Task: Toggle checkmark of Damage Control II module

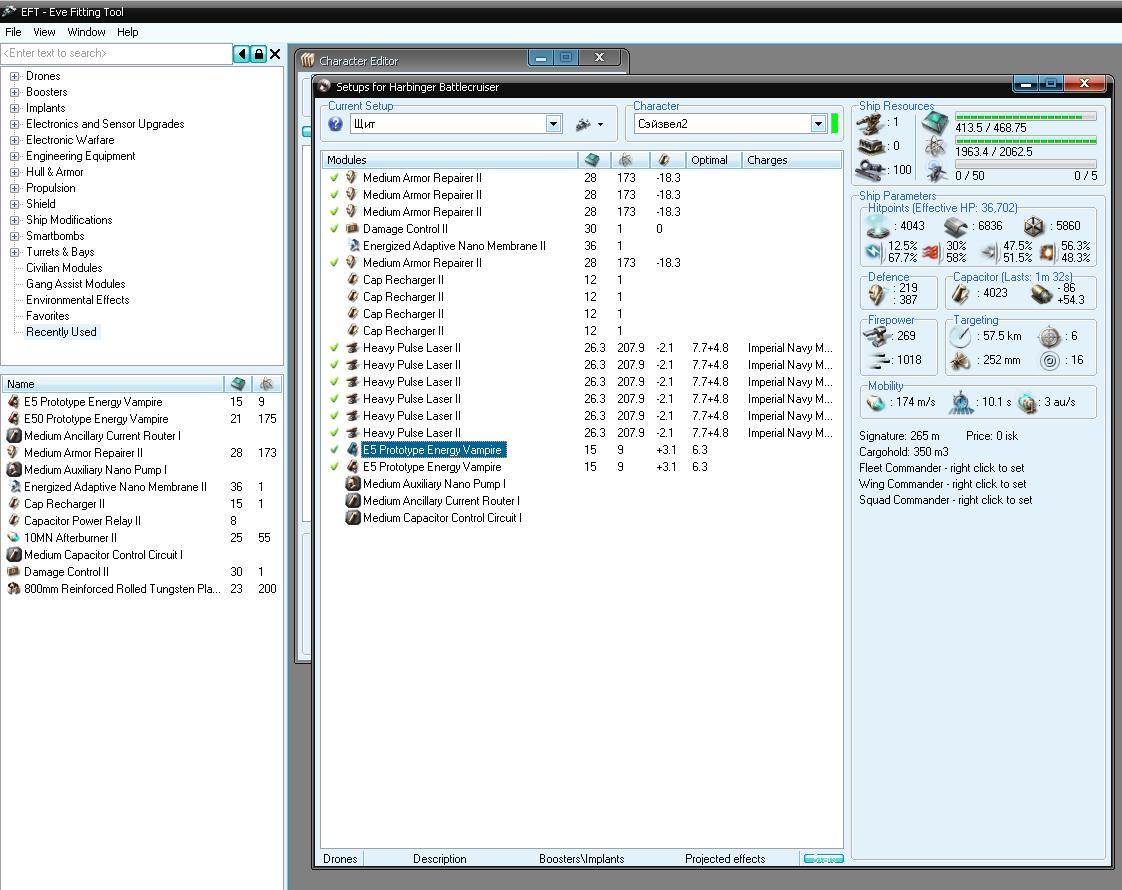Action: tap(334, 229)
